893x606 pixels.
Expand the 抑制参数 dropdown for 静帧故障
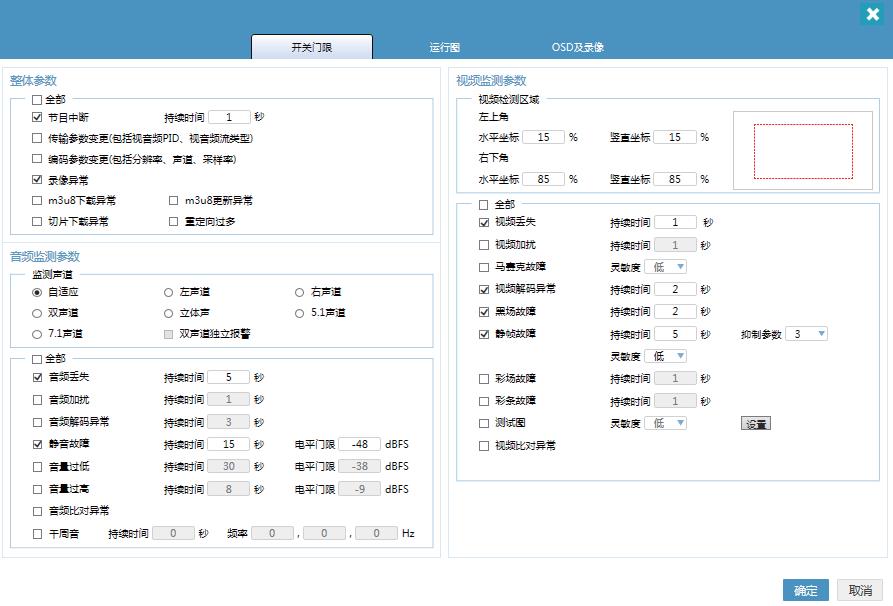click(807, 334)
